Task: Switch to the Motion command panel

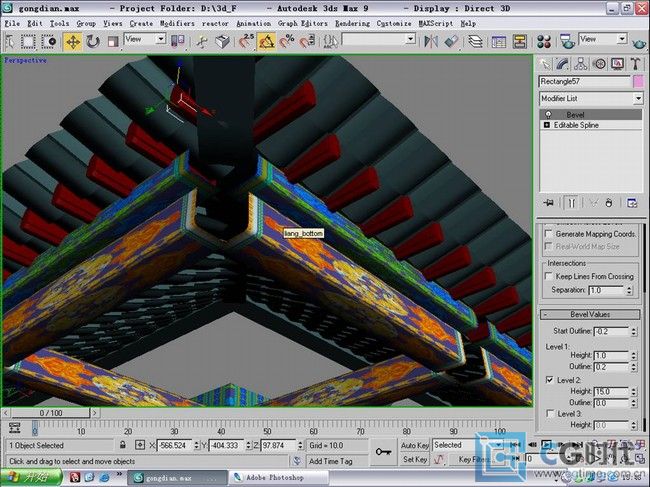Action: (599, 64)
